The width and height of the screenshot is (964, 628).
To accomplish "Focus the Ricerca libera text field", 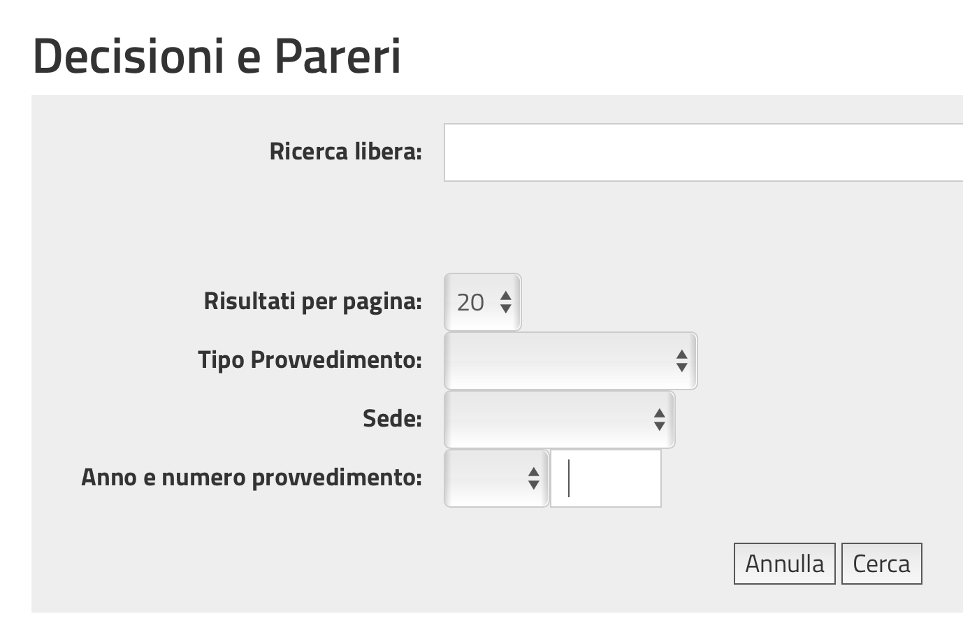I will pyautogui.click(x=700, y=153).
